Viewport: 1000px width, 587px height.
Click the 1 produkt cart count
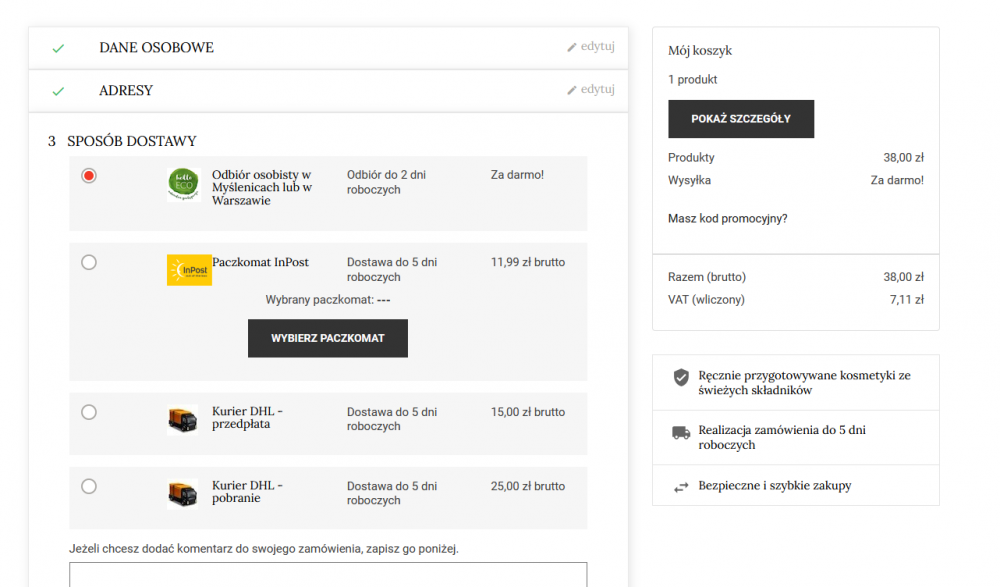click(693, 80)
